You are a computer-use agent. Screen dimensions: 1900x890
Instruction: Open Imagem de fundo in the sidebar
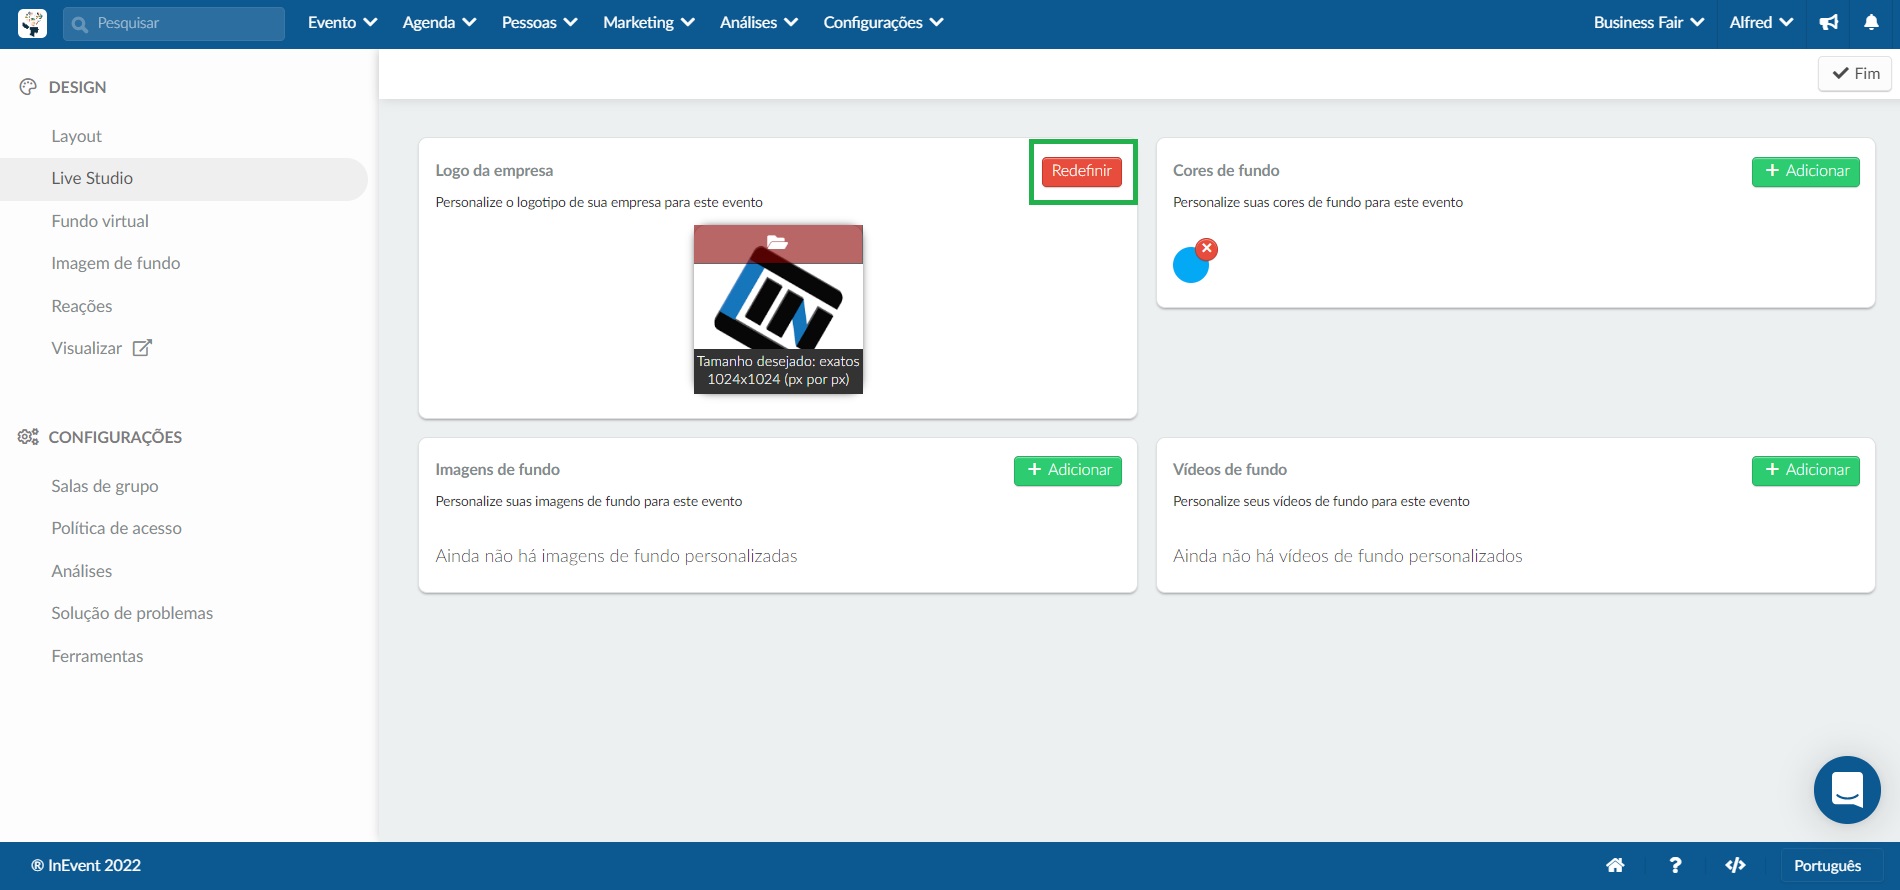click(x=116, y=263)
